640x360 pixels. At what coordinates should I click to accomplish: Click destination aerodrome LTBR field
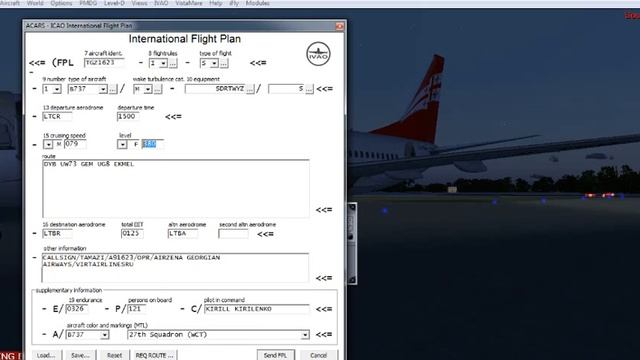(x=57, y=234)
